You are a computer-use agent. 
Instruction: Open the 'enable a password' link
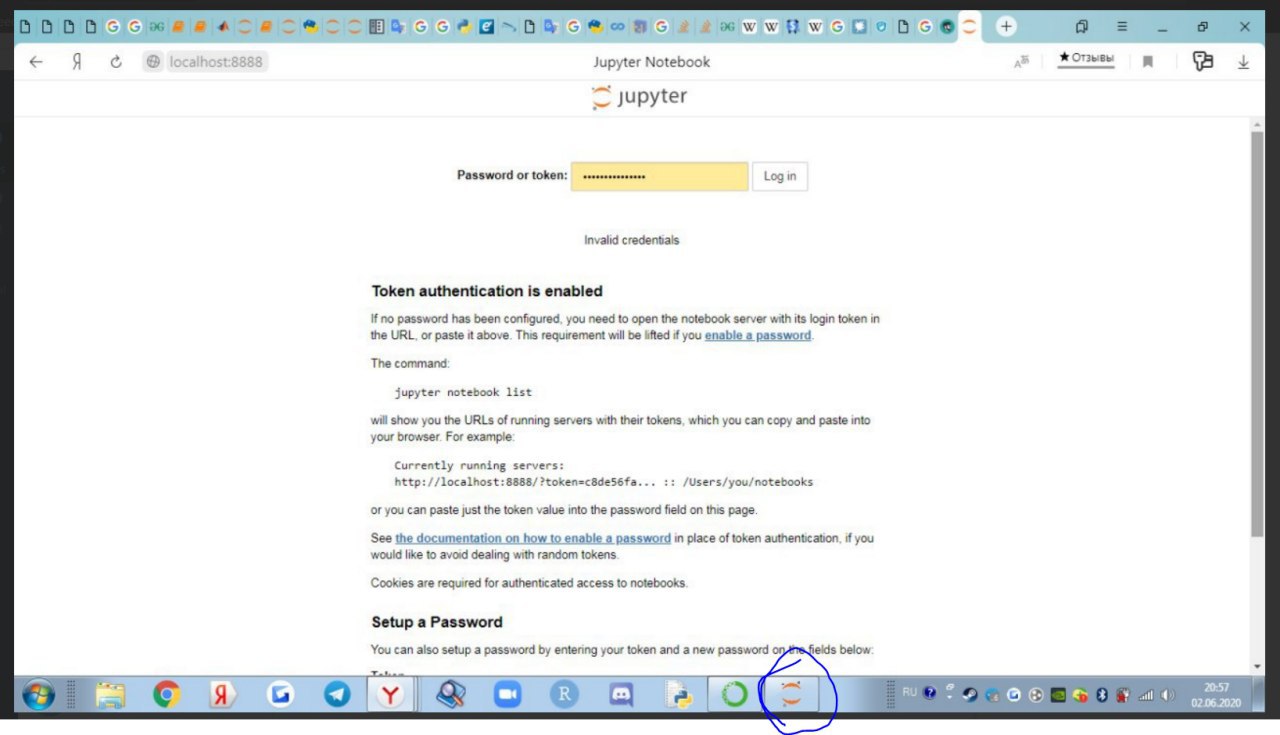[x=758, y=335]
